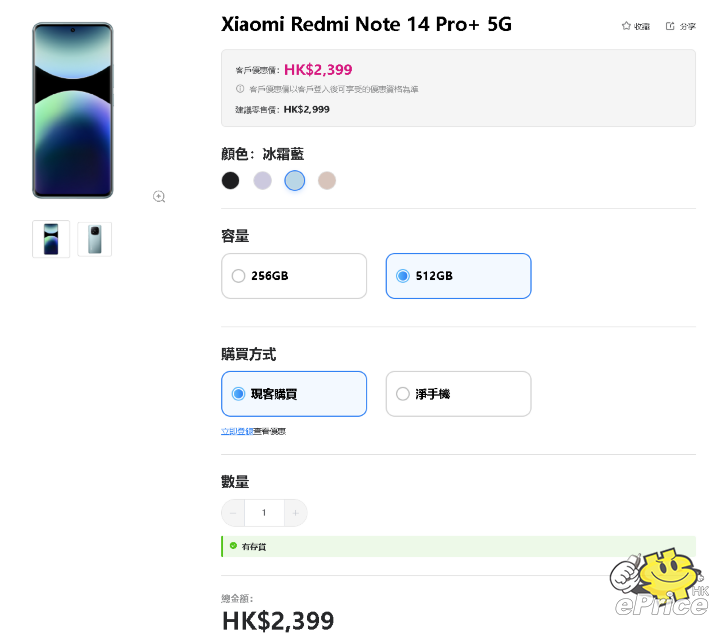Pick the lavender purple color swatch
This screenshot has height=641, width=719.
262,181
